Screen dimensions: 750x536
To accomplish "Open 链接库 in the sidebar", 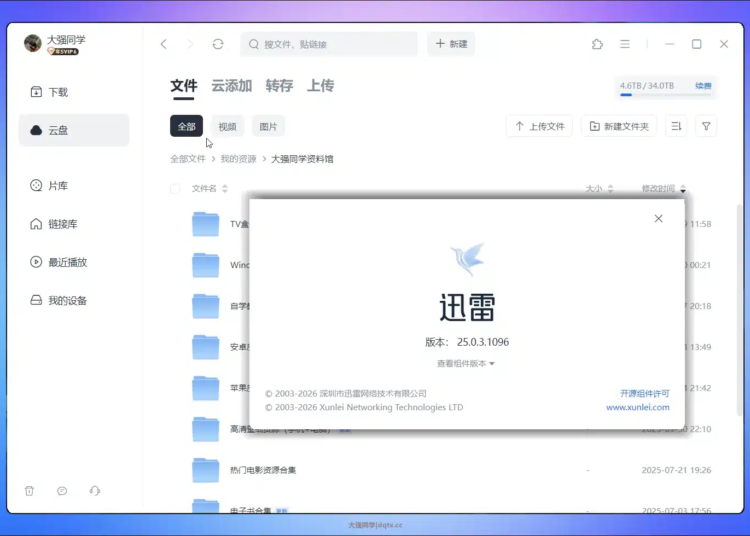I will pos(54,224).
